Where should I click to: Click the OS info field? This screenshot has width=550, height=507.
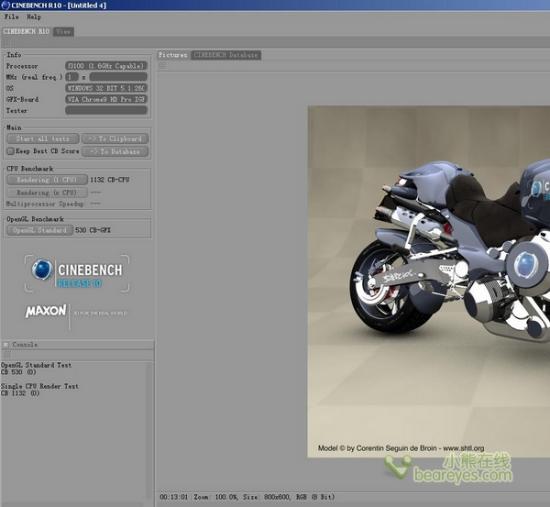click(106, 88)
